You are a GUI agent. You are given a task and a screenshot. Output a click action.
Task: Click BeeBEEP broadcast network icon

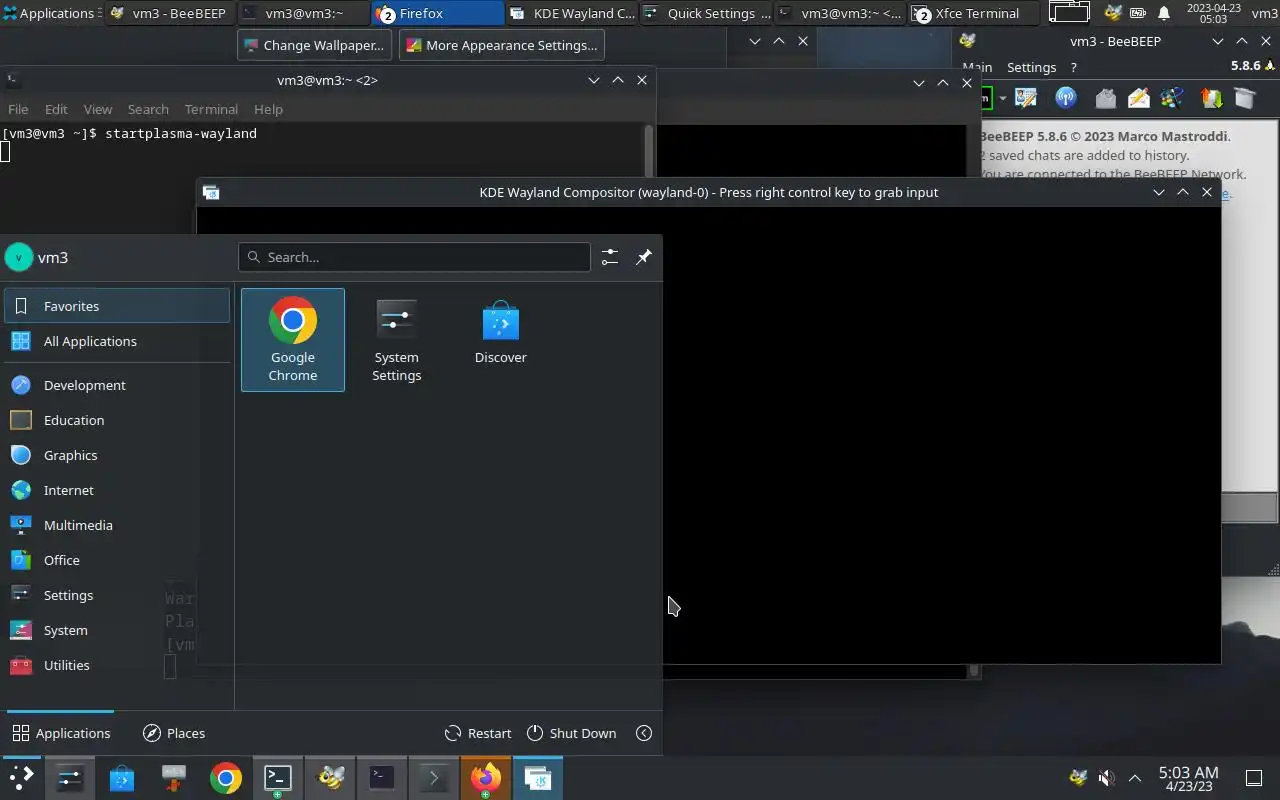point(1066,98)
